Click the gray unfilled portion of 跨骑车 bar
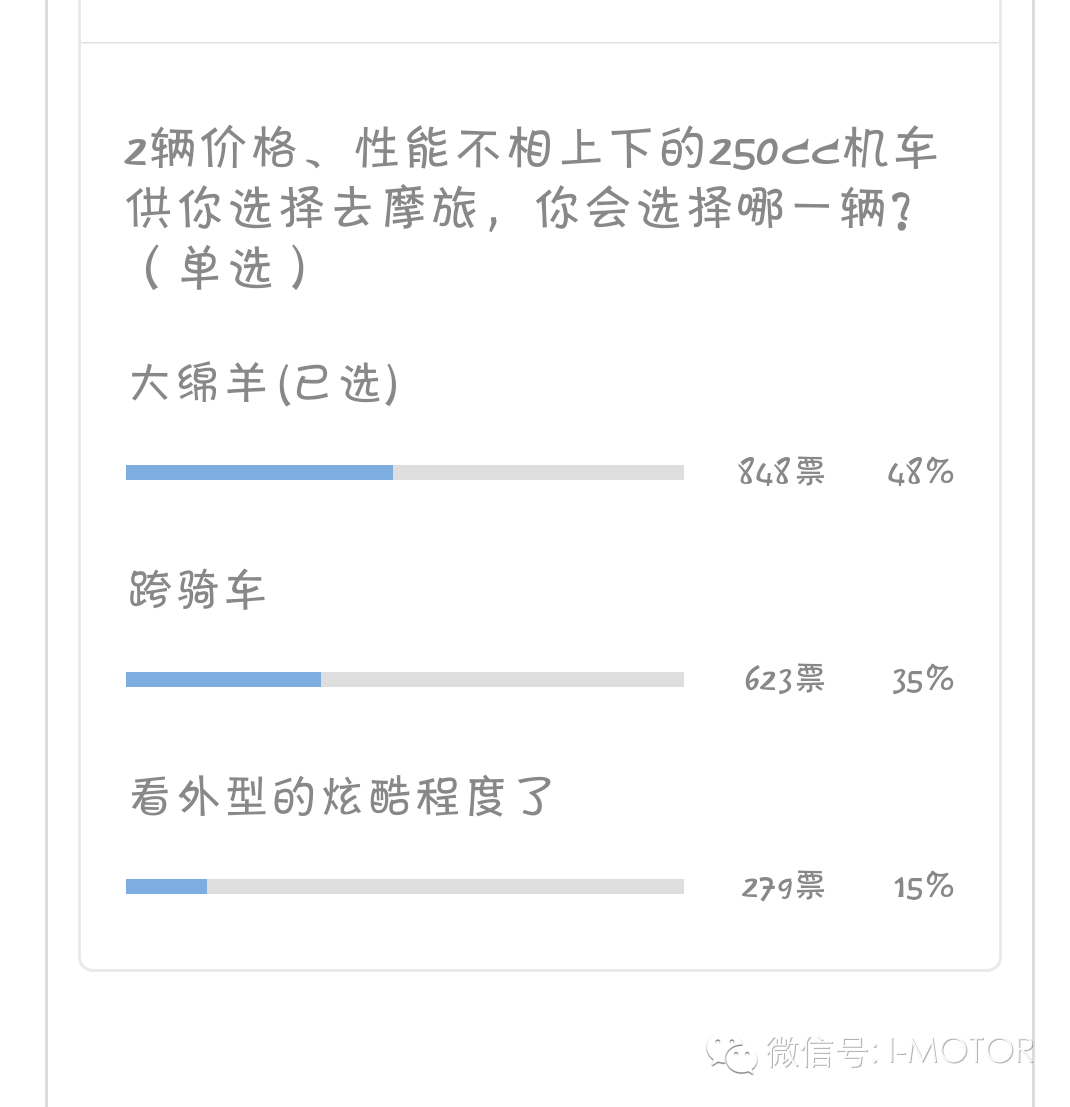The image size is (1070, 1107). coord(503,679)
